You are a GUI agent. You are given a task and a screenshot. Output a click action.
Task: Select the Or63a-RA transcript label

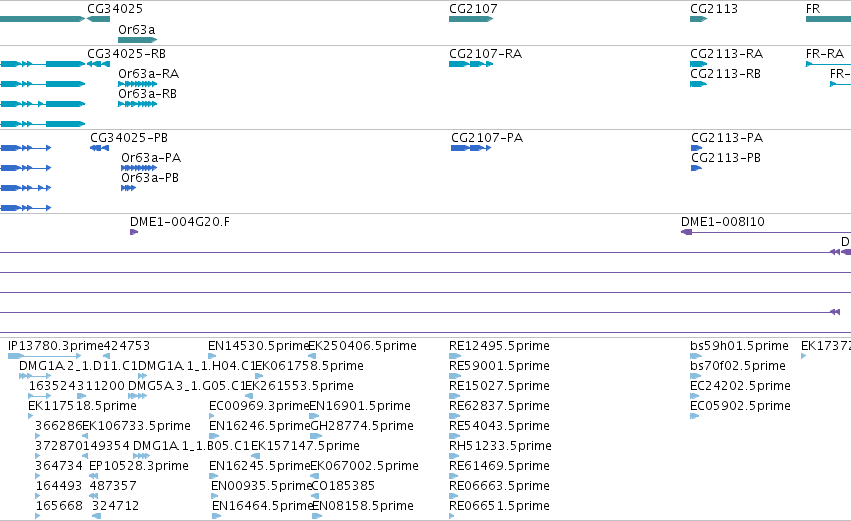pos(149,73)
